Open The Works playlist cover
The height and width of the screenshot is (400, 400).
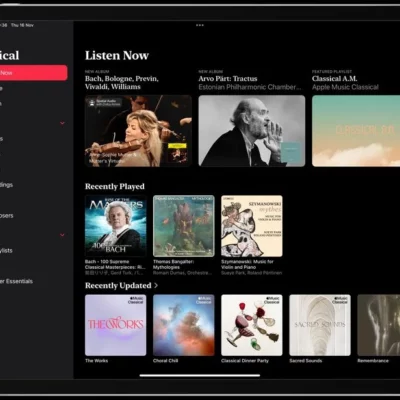(x=116, y=325)
